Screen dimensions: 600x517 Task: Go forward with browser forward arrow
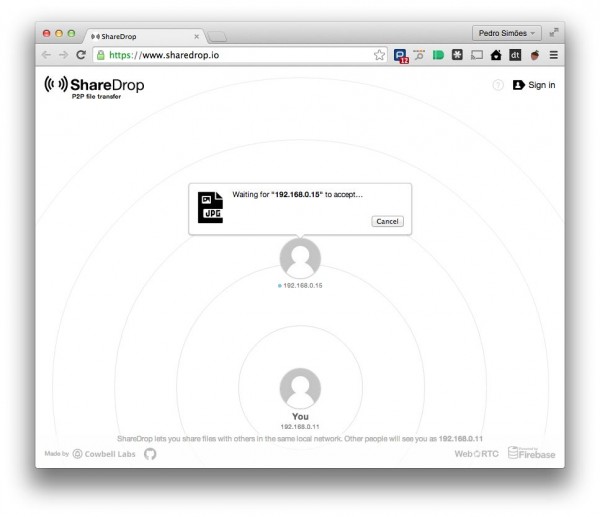click(64, 55)
